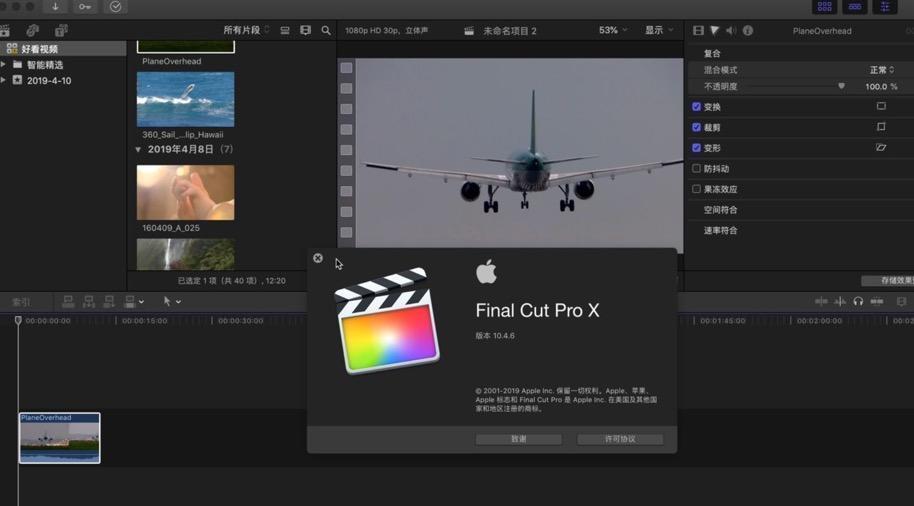Toggle timeline snapping icon
The height and width of the screenshot is (506, 914).
877,301
